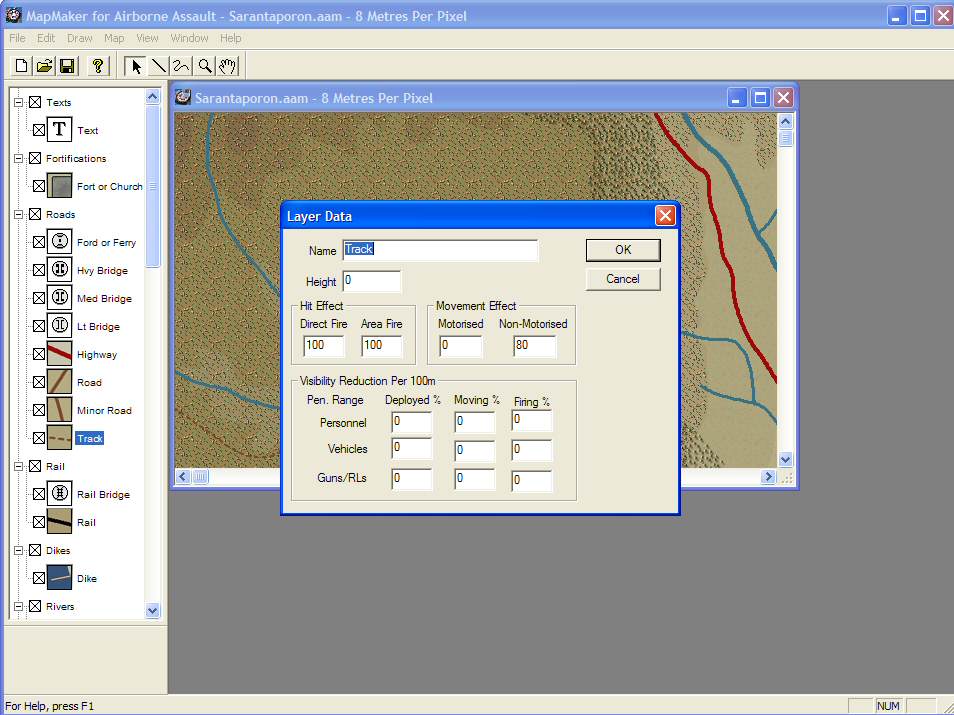The image size is (954, 715).
Task: Toggle the Dike layer checkbox
Action: point(39,578)
